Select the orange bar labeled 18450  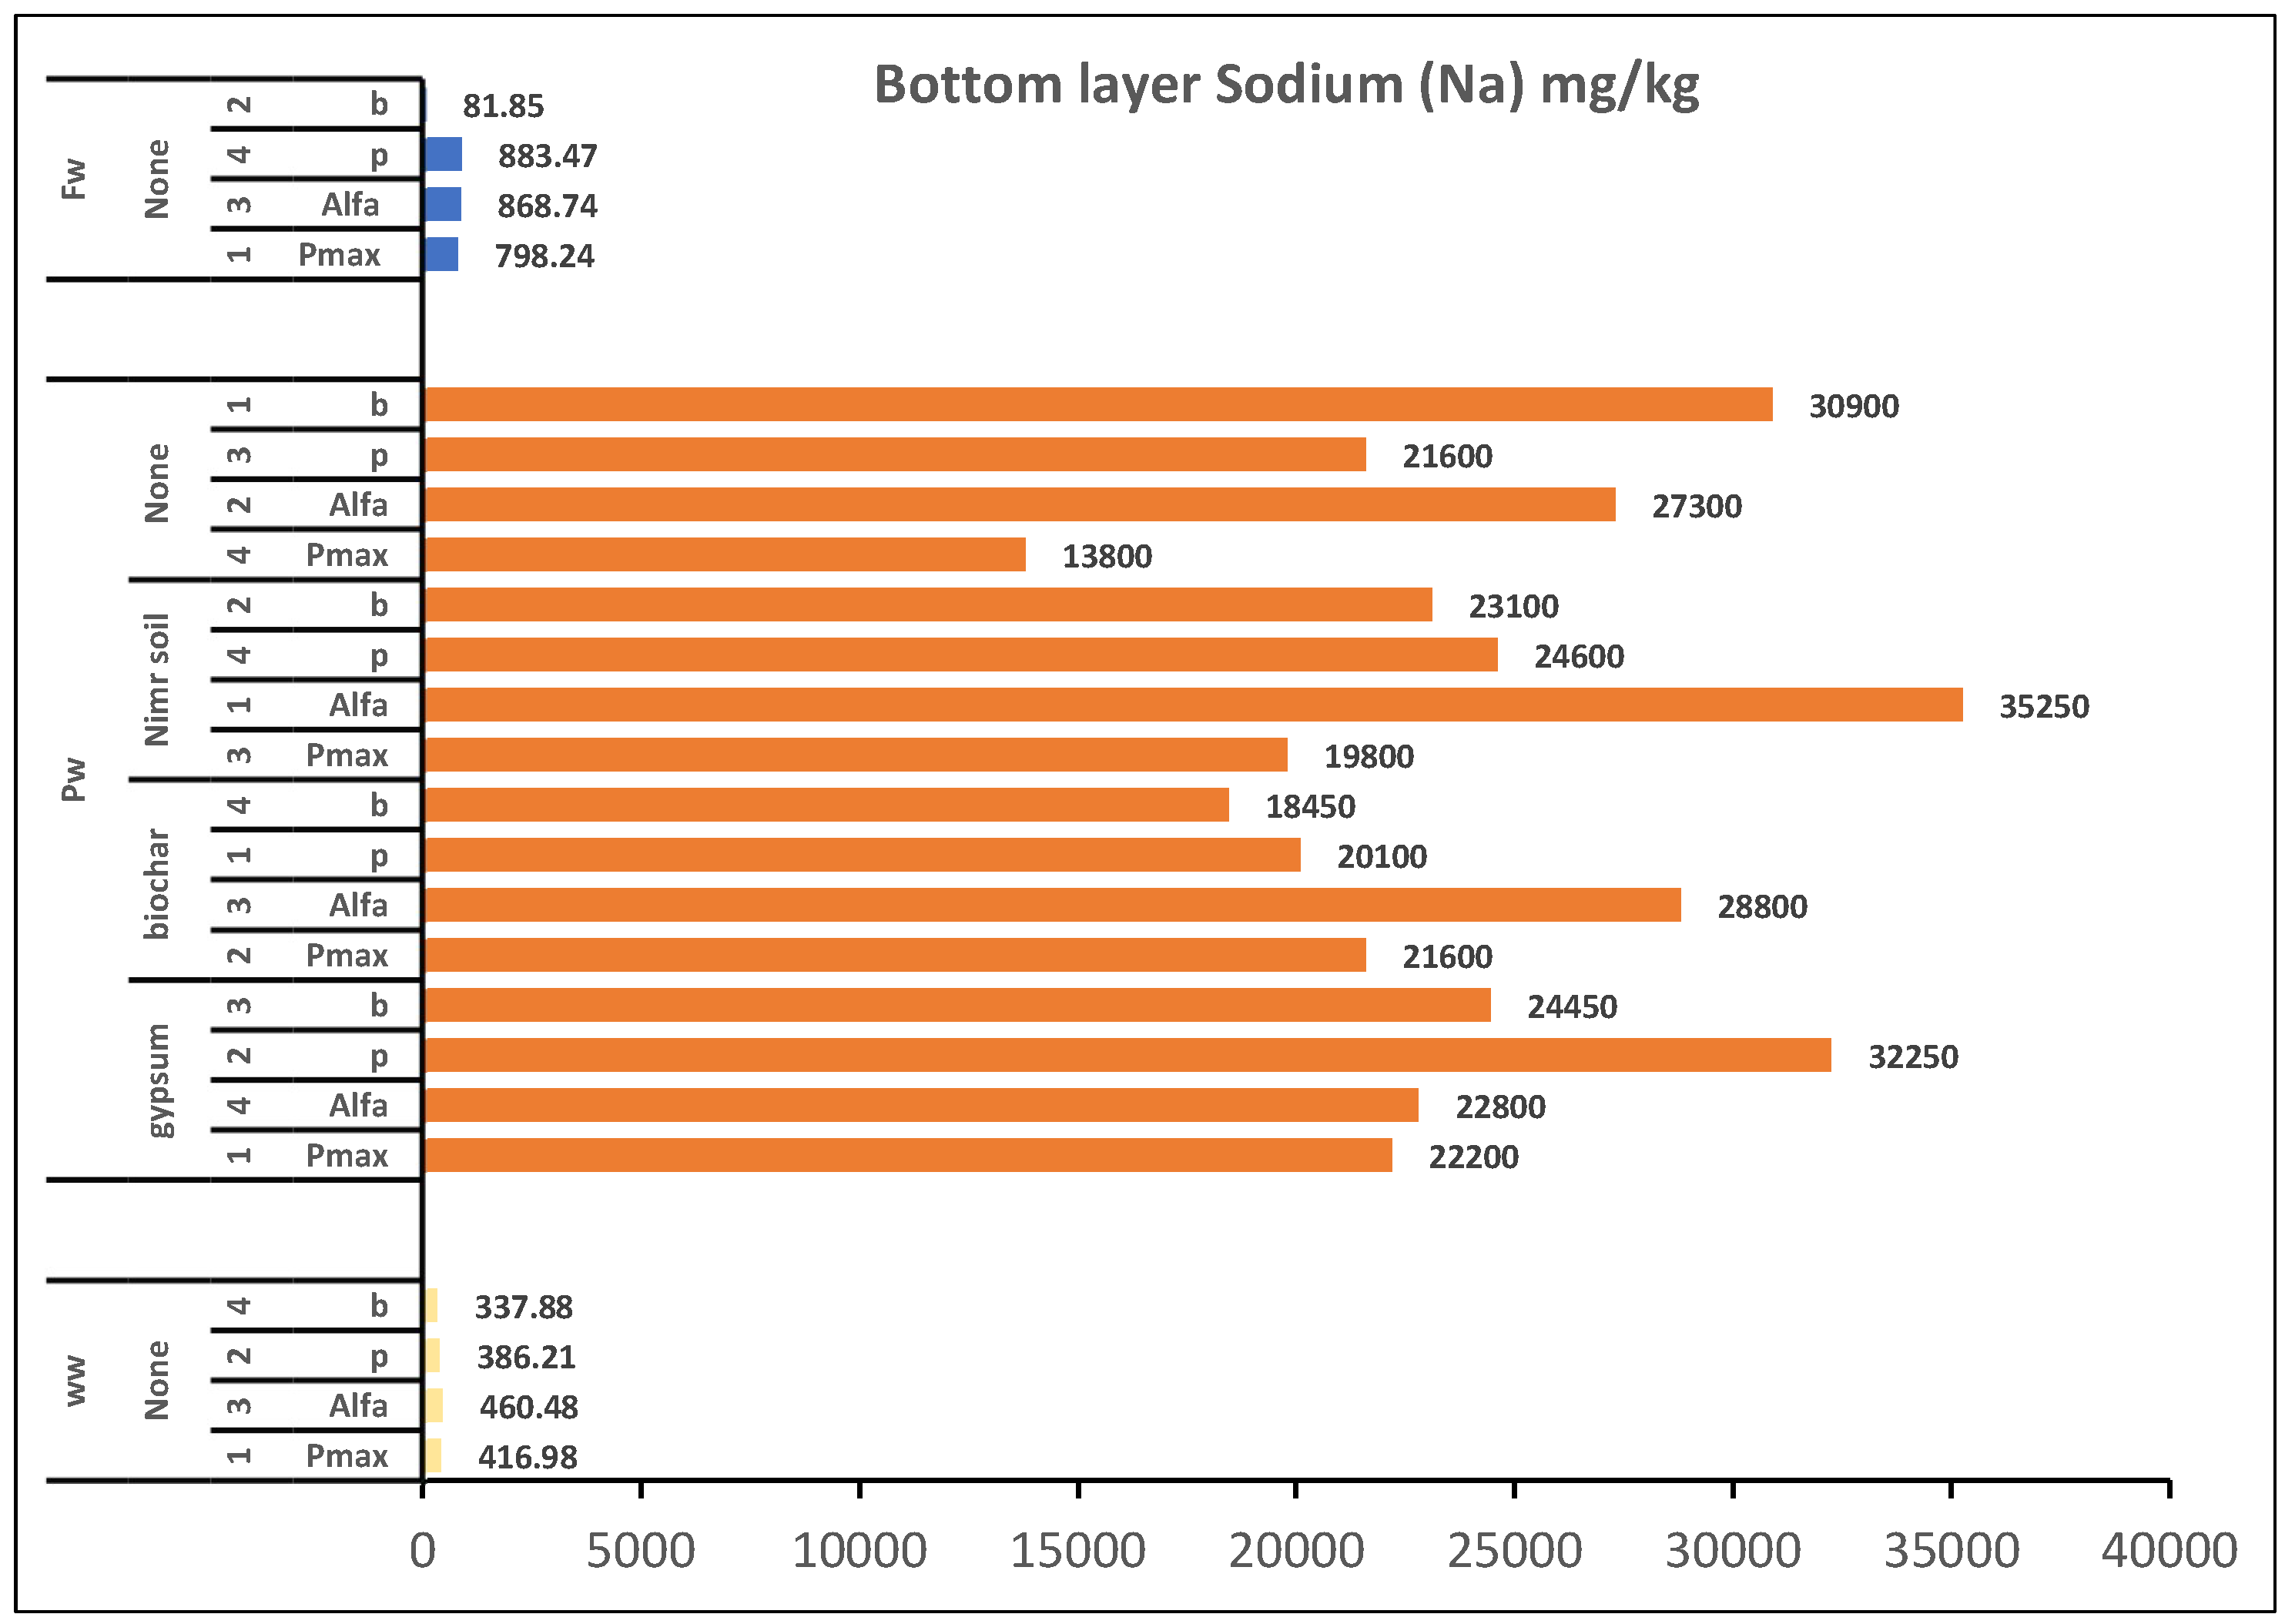pyautogui.click(x=826, y=805)
